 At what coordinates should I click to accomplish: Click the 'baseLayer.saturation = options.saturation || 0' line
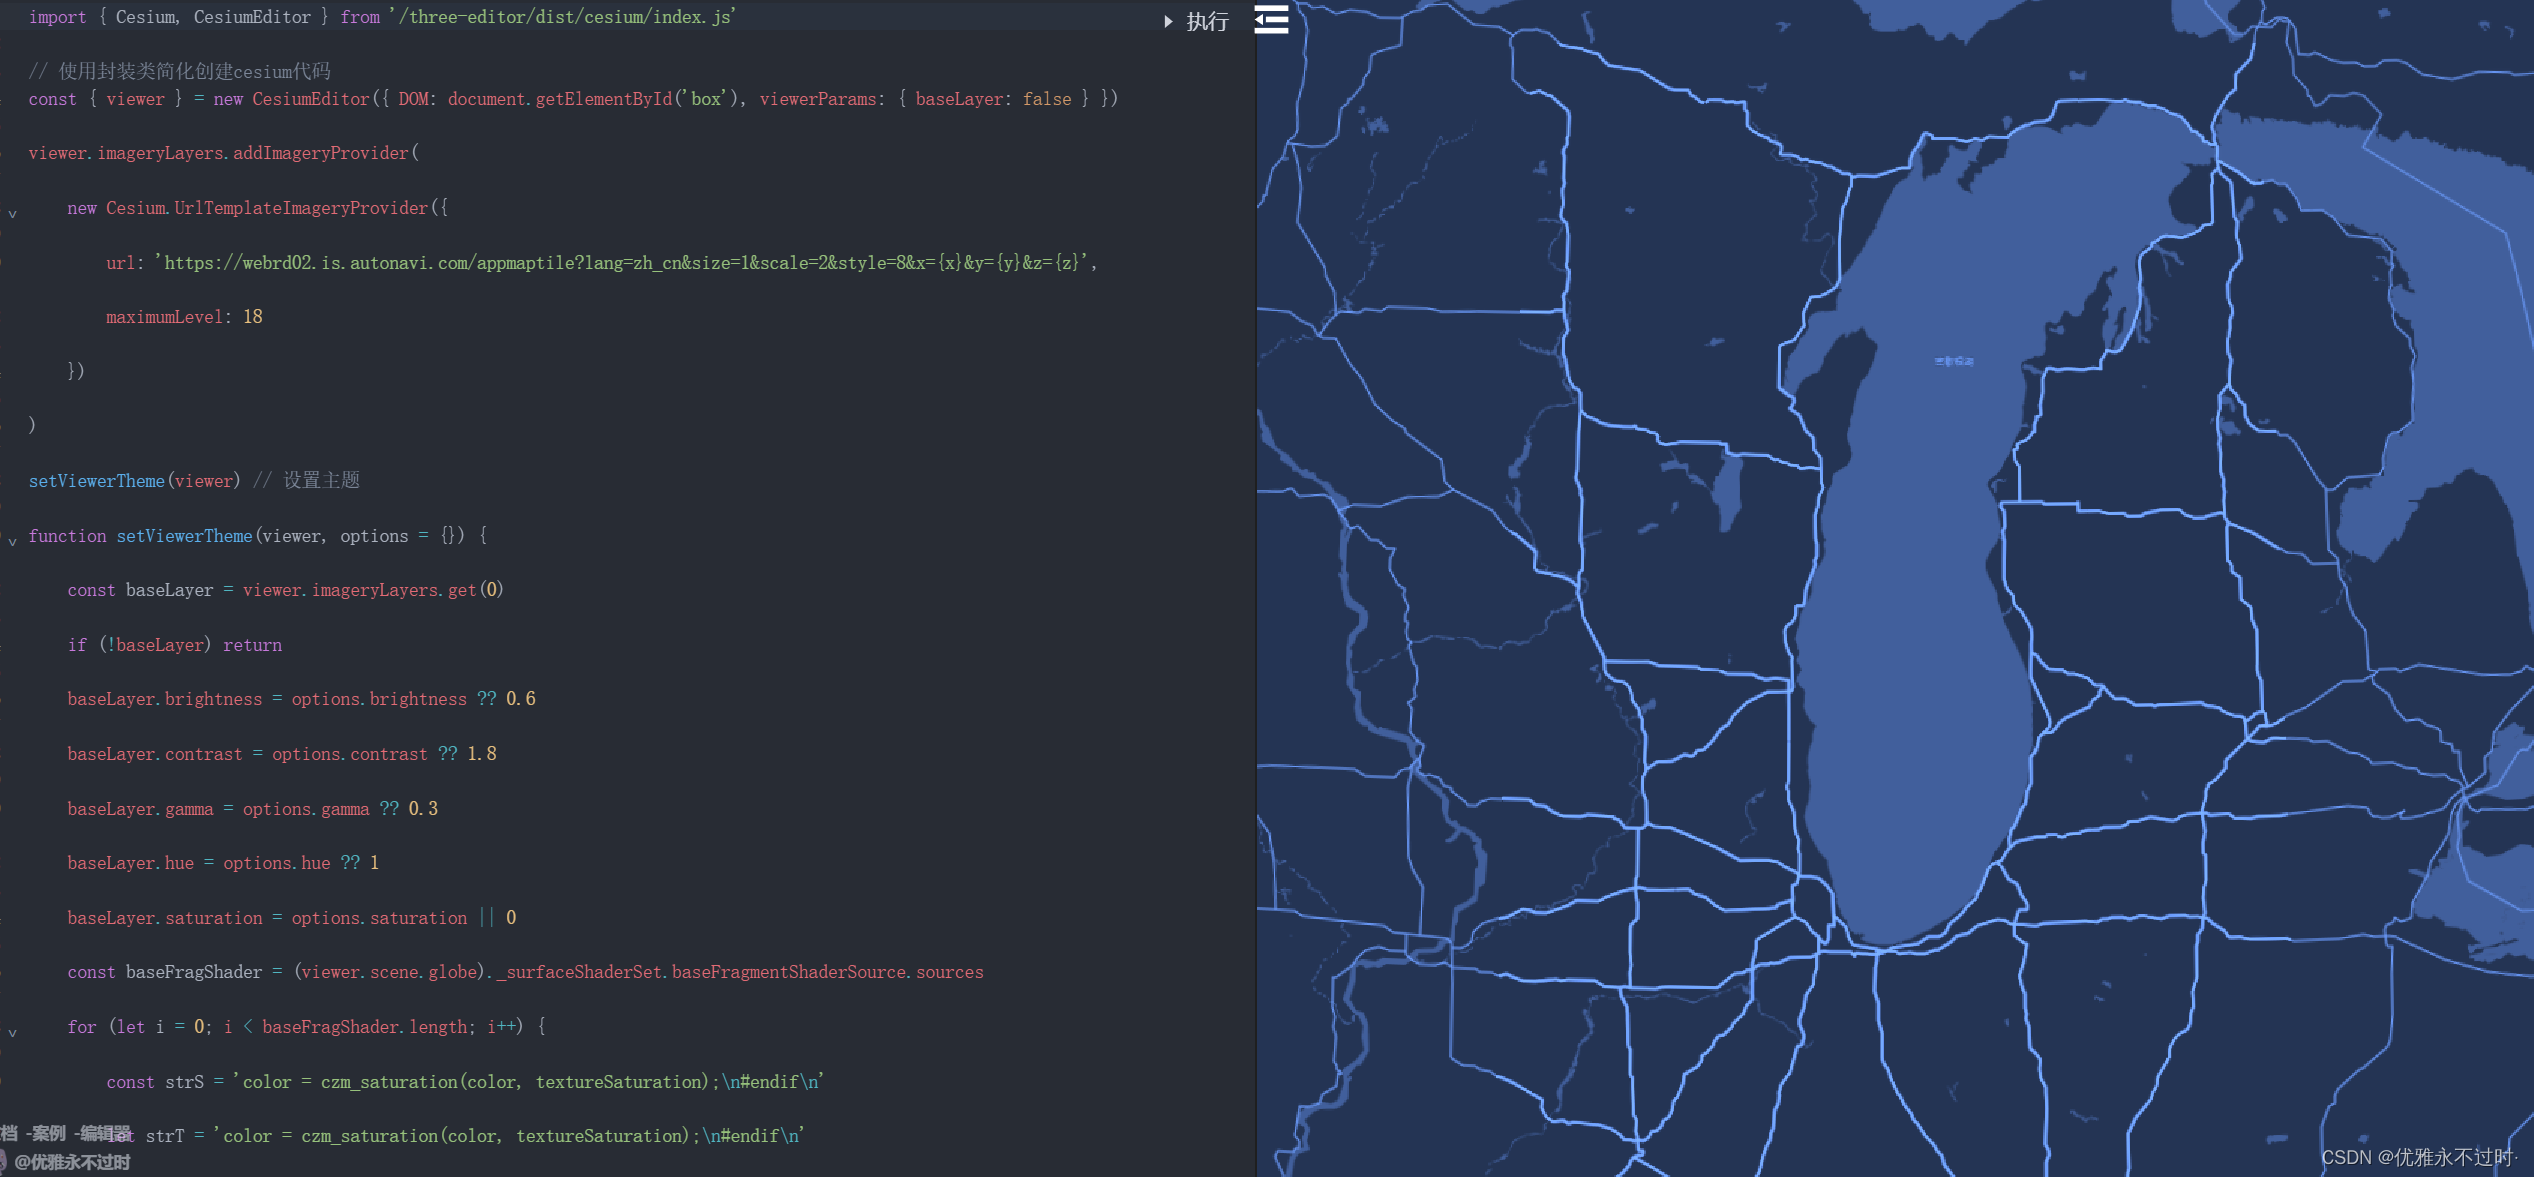tap(292, 918)
